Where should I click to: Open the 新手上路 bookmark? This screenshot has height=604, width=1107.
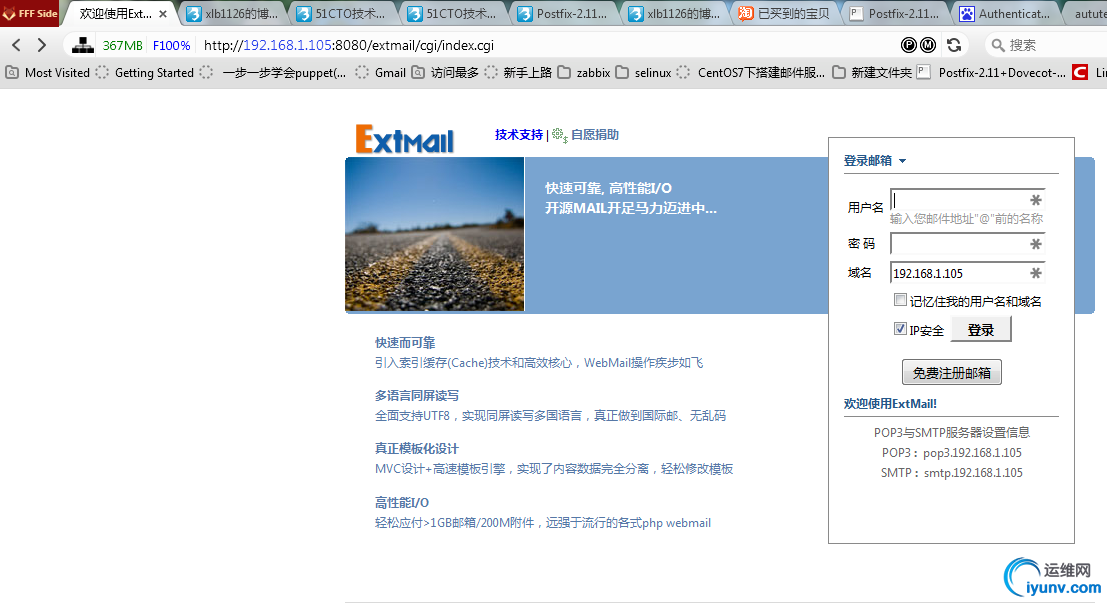coord(518,73)
